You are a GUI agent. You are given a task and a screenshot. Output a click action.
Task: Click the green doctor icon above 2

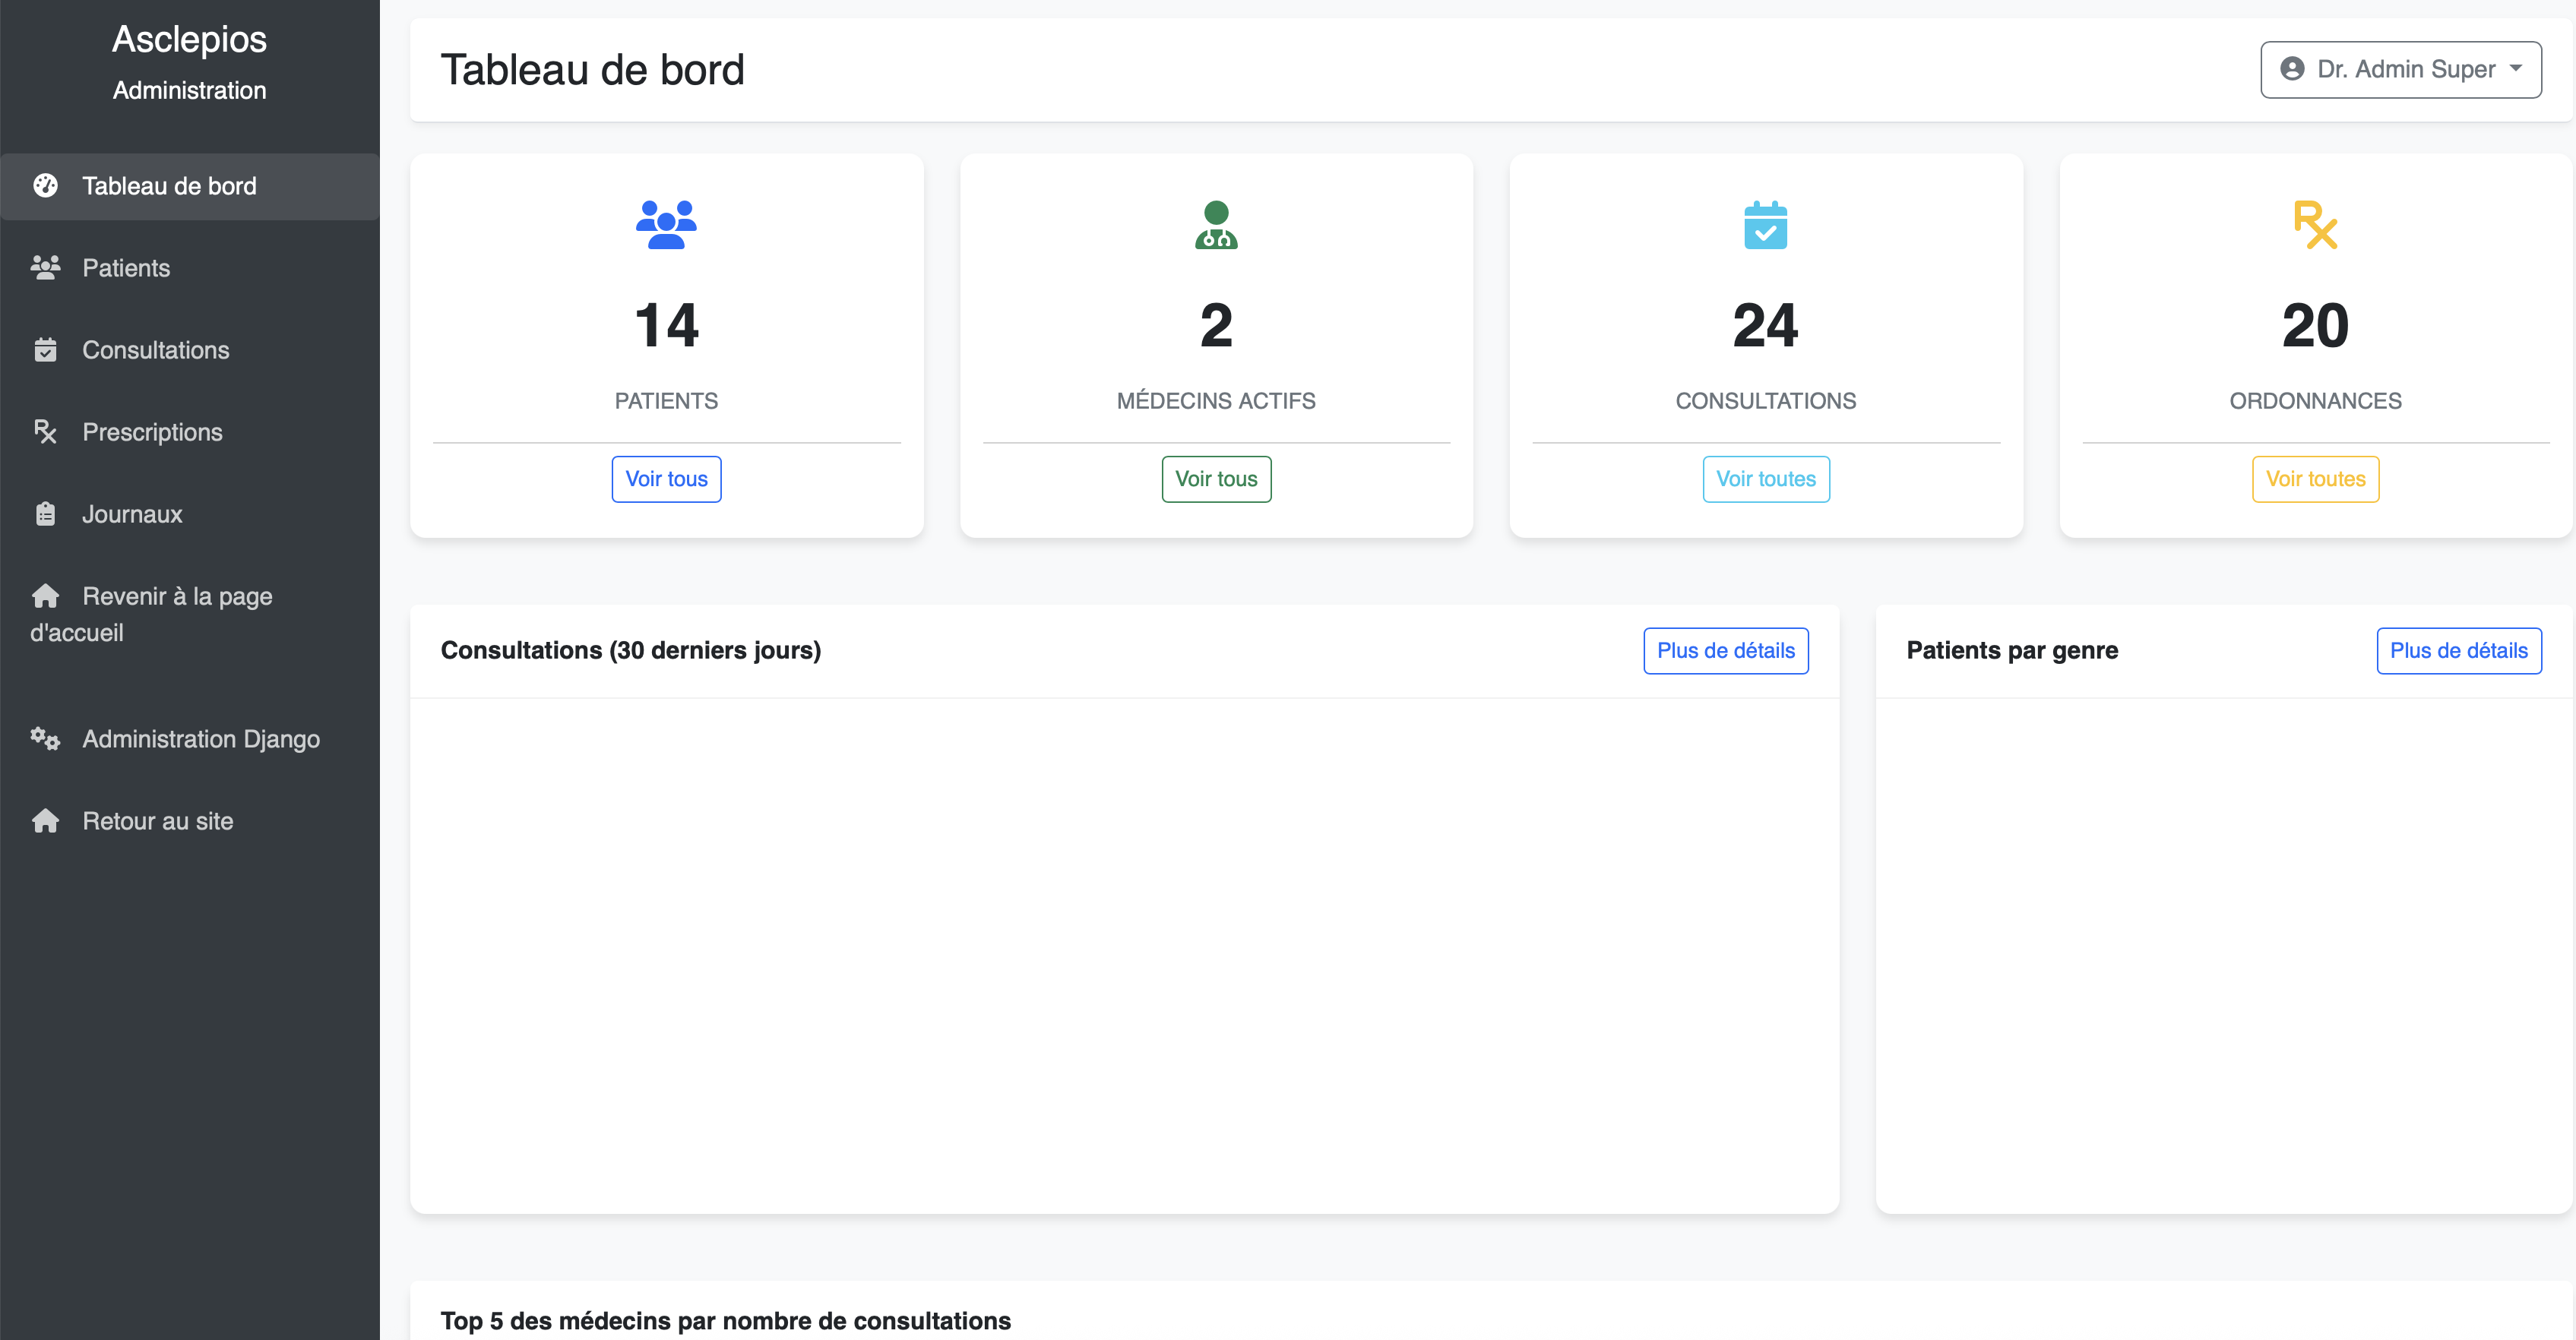1216,225
